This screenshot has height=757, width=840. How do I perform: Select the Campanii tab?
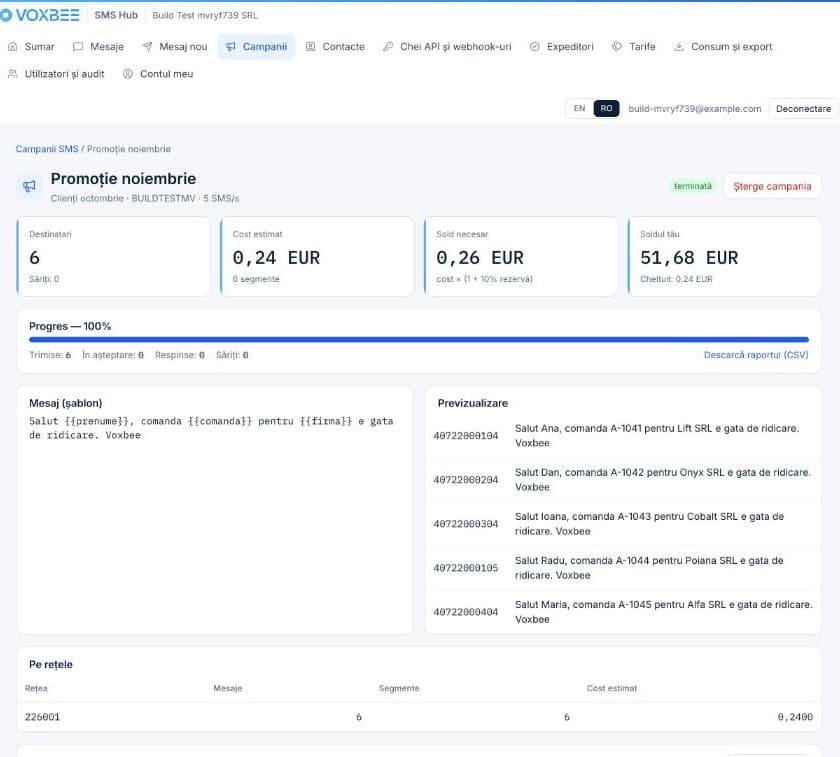[257, 47]
